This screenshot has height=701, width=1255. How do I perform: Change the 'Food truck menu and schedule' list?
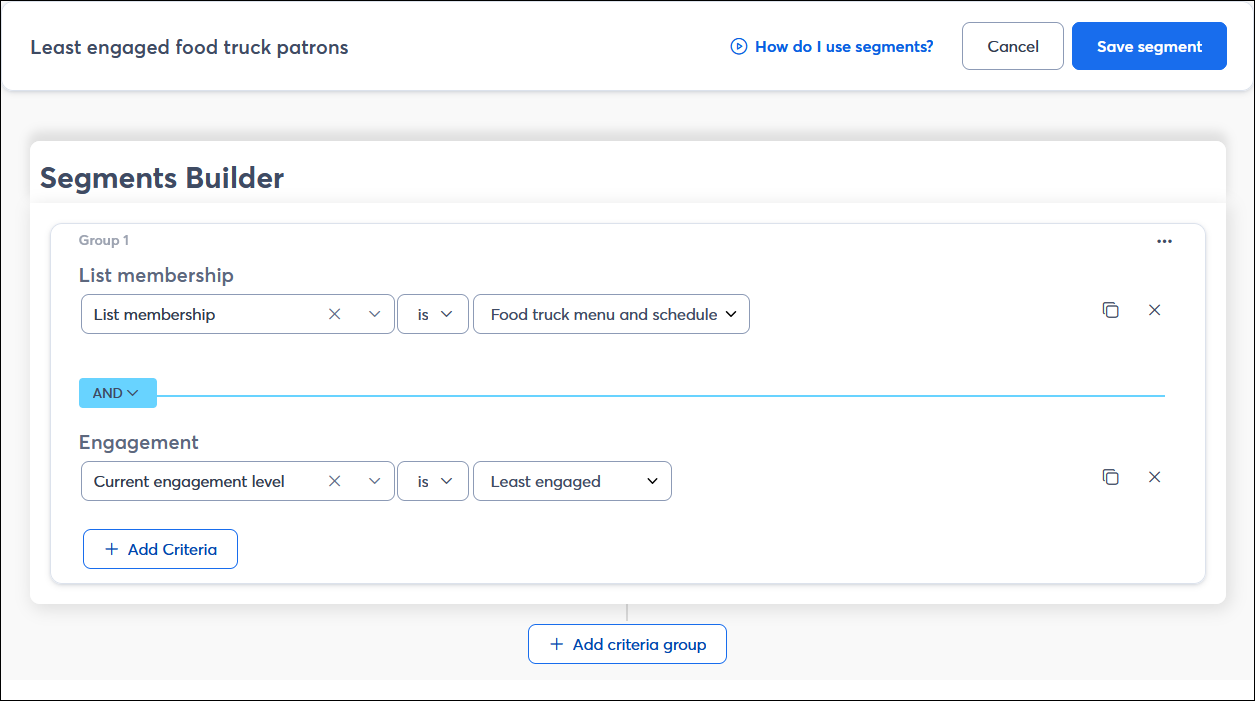(x=611, y=313)
